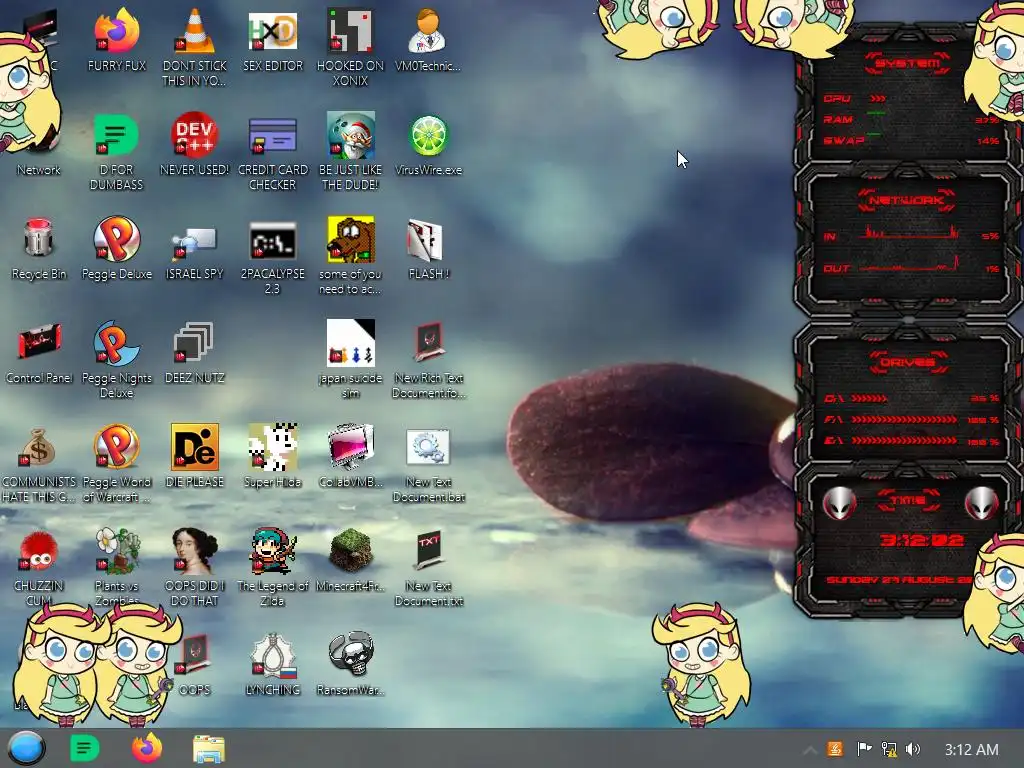Open the green document app on taskbar
Viewport: 1024px width, 768px height.
pyautogui.click(x=84, y=748)
